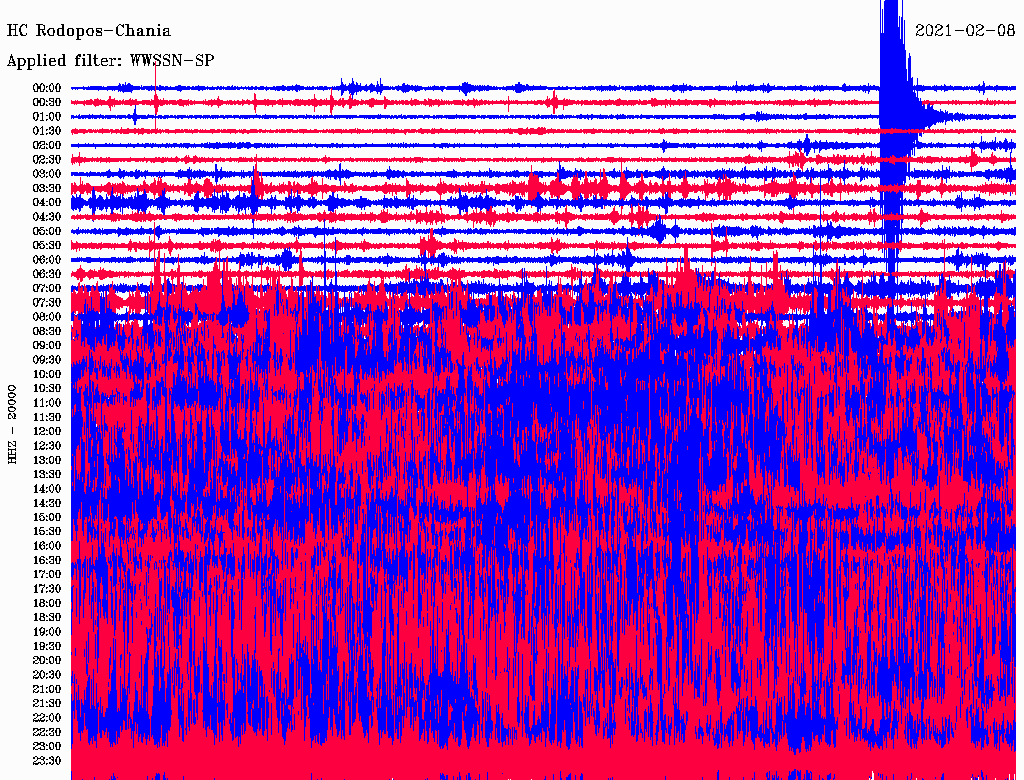1024x780 pixels.
Task: Click the 09:00 time label
Action: (x=47, y=346)
